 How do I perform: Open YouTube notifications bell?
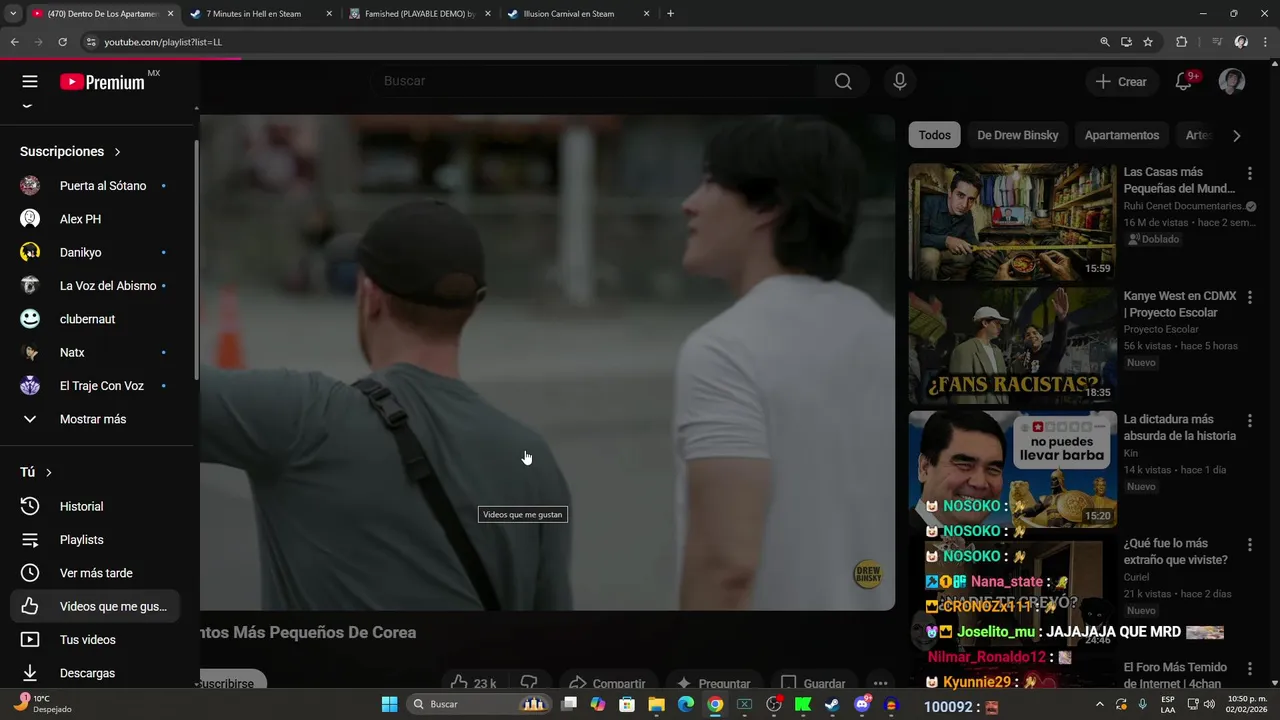pos(1184,82)
